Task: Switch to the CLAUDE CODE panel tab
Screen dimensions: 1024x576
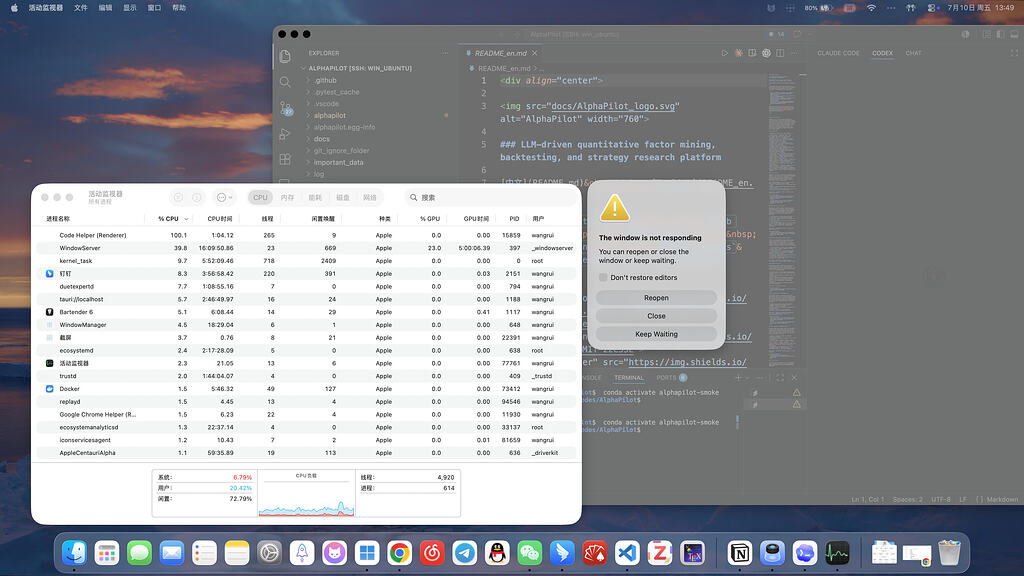Action: pos(839,53)
